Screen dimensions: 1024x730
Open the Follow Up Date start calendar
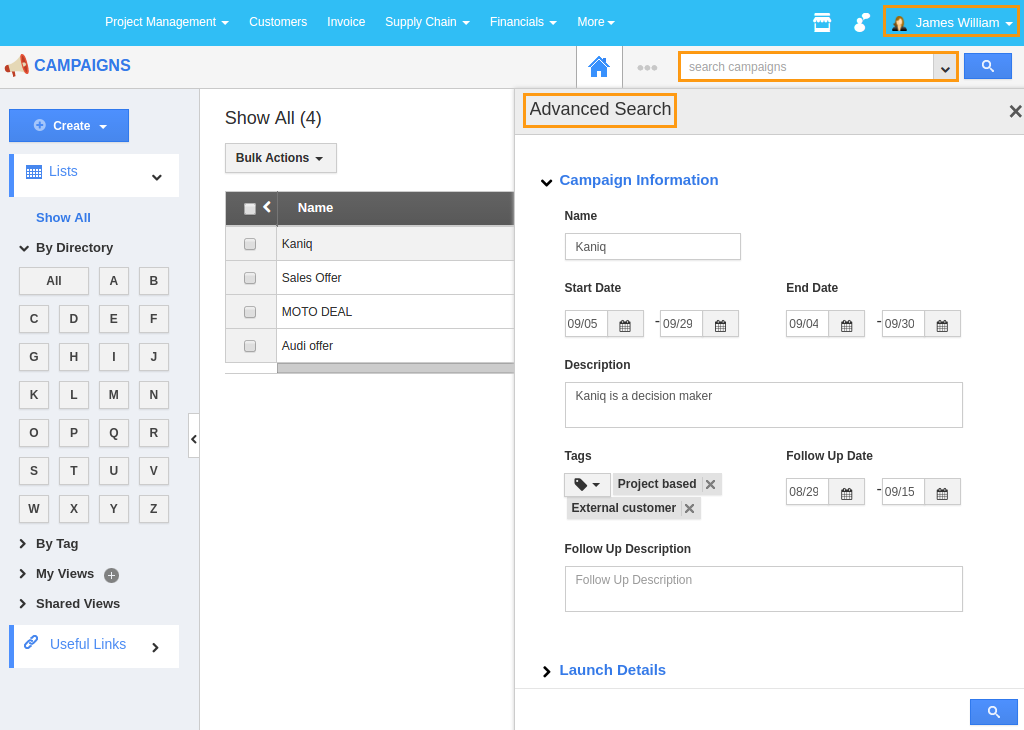pos(846,492)
